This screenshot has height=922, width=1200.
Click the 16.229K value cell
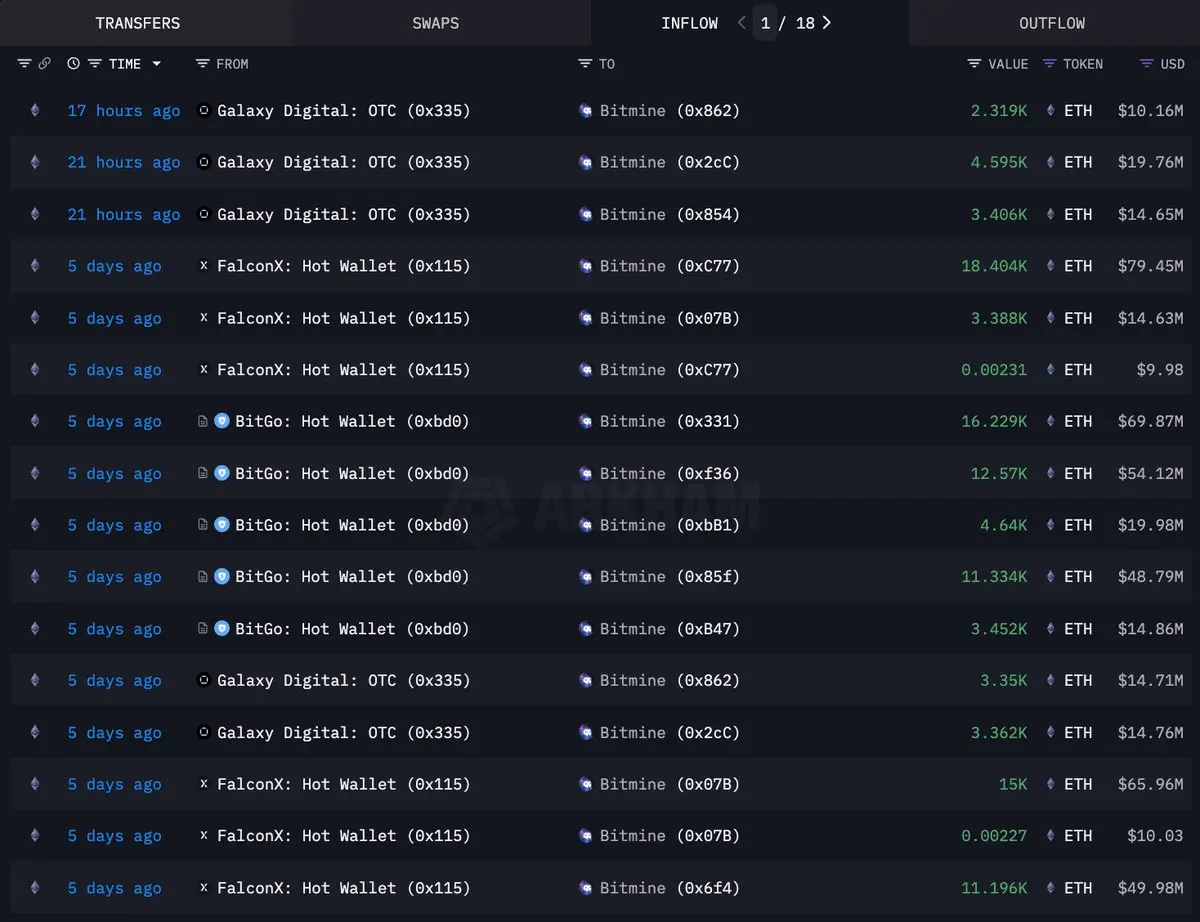click(x=994, y=421)
